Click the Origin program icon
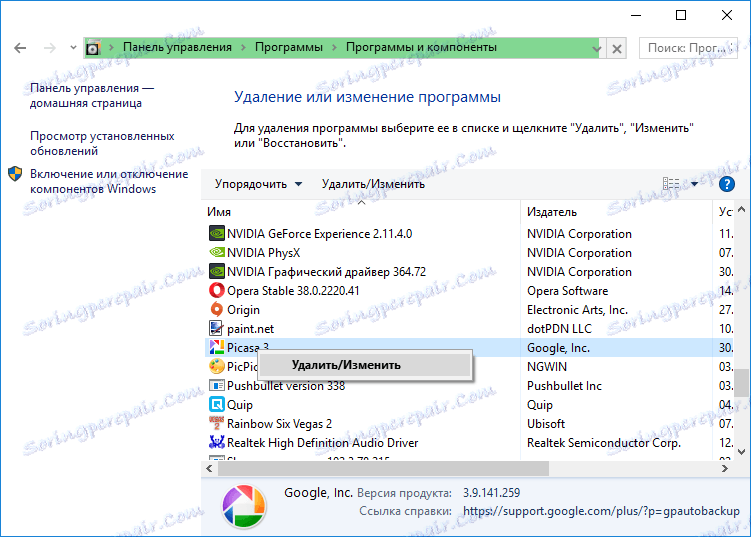 click(217, 309)
